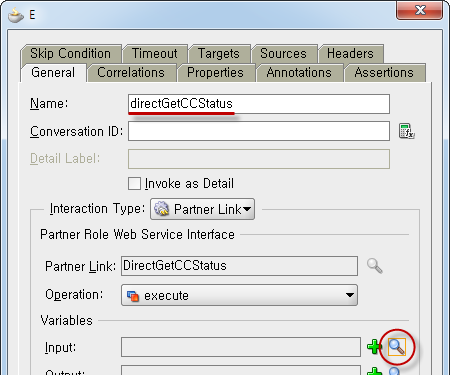Browse Input variables with the magnifier icon
The image size is (450, 375).
(x=397, y=347)
